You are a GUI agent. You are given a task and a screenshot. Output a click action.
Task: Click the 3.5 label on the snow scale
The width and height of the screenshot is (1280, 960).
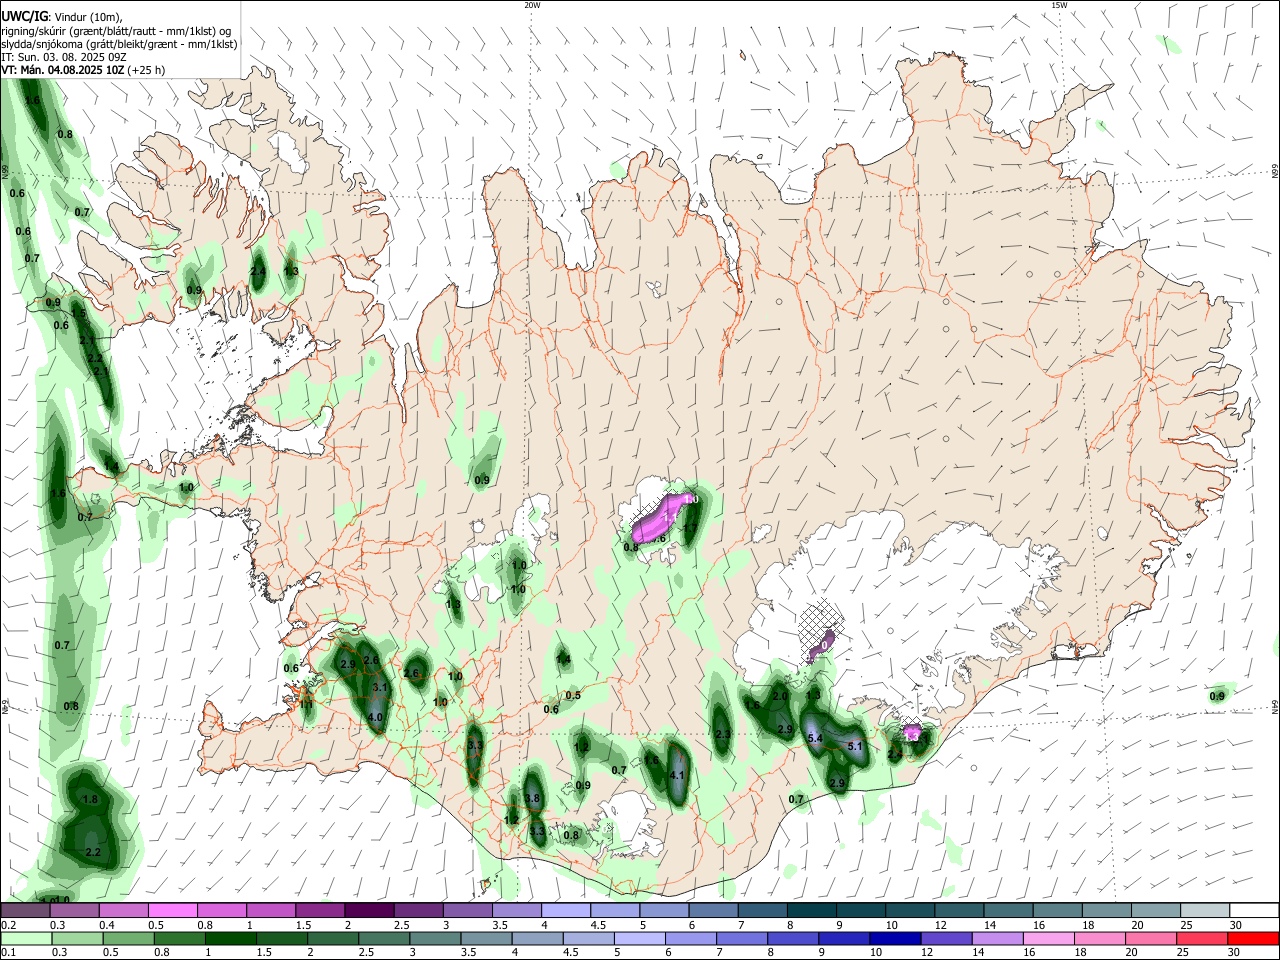pyautogui.click(x=499, y=925)
